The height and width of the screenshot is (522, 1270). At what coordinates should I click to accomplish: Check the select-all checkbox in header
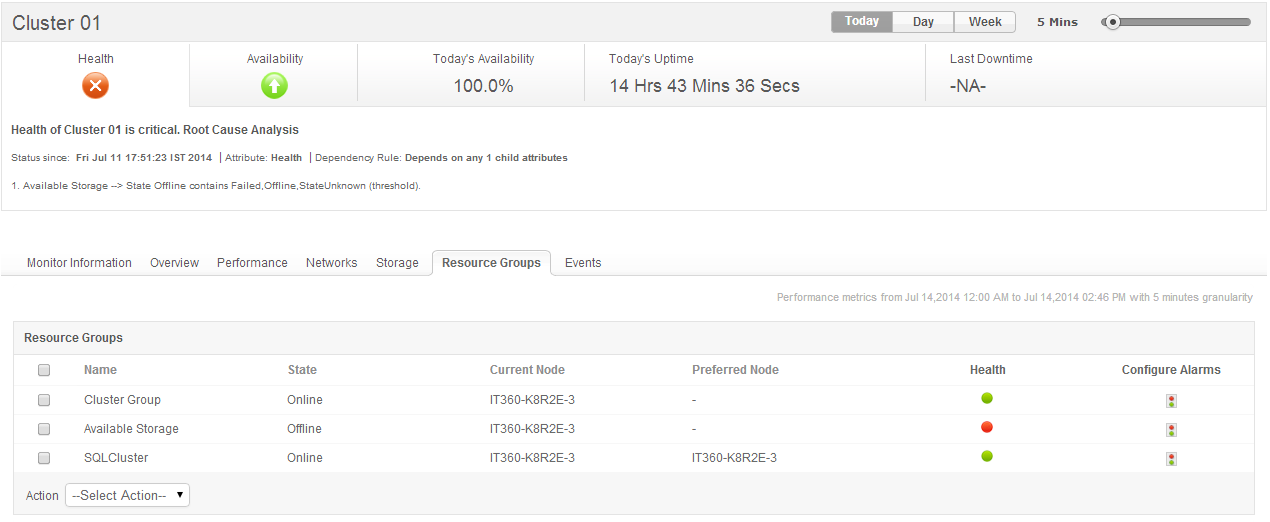coord(44,370)
